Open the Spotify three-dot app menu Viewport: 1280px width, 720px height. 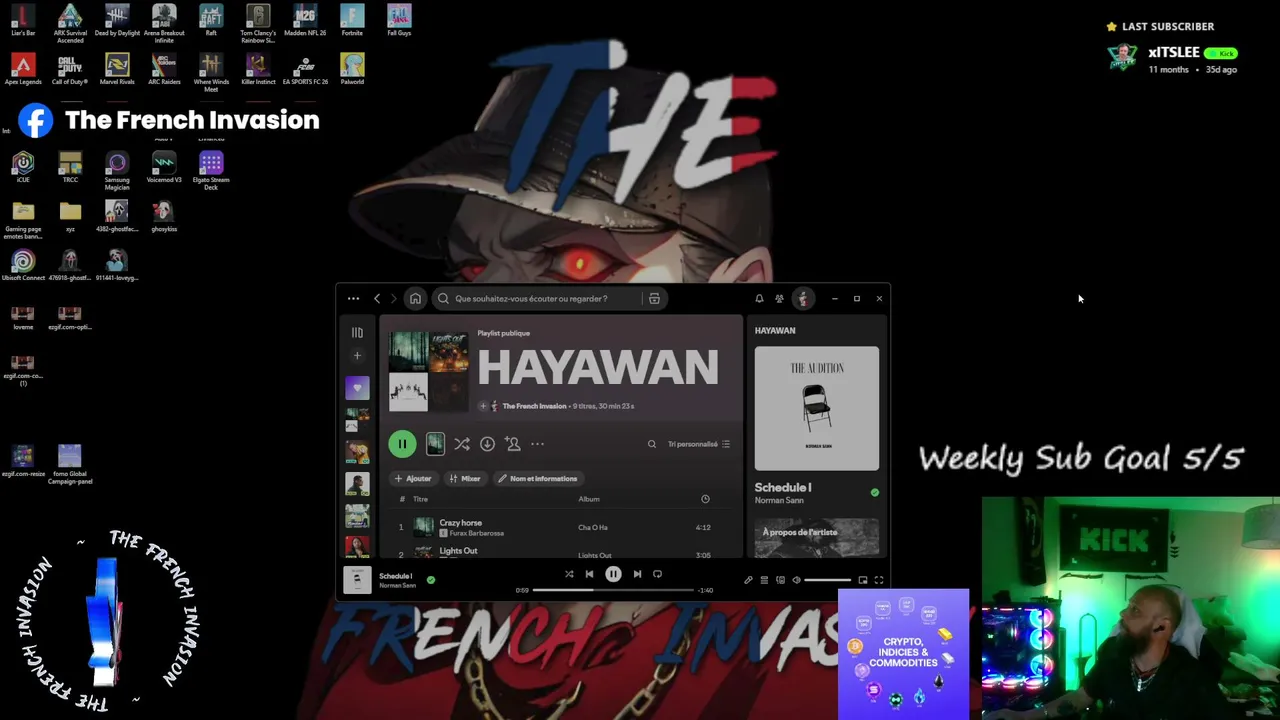point(353,298)
